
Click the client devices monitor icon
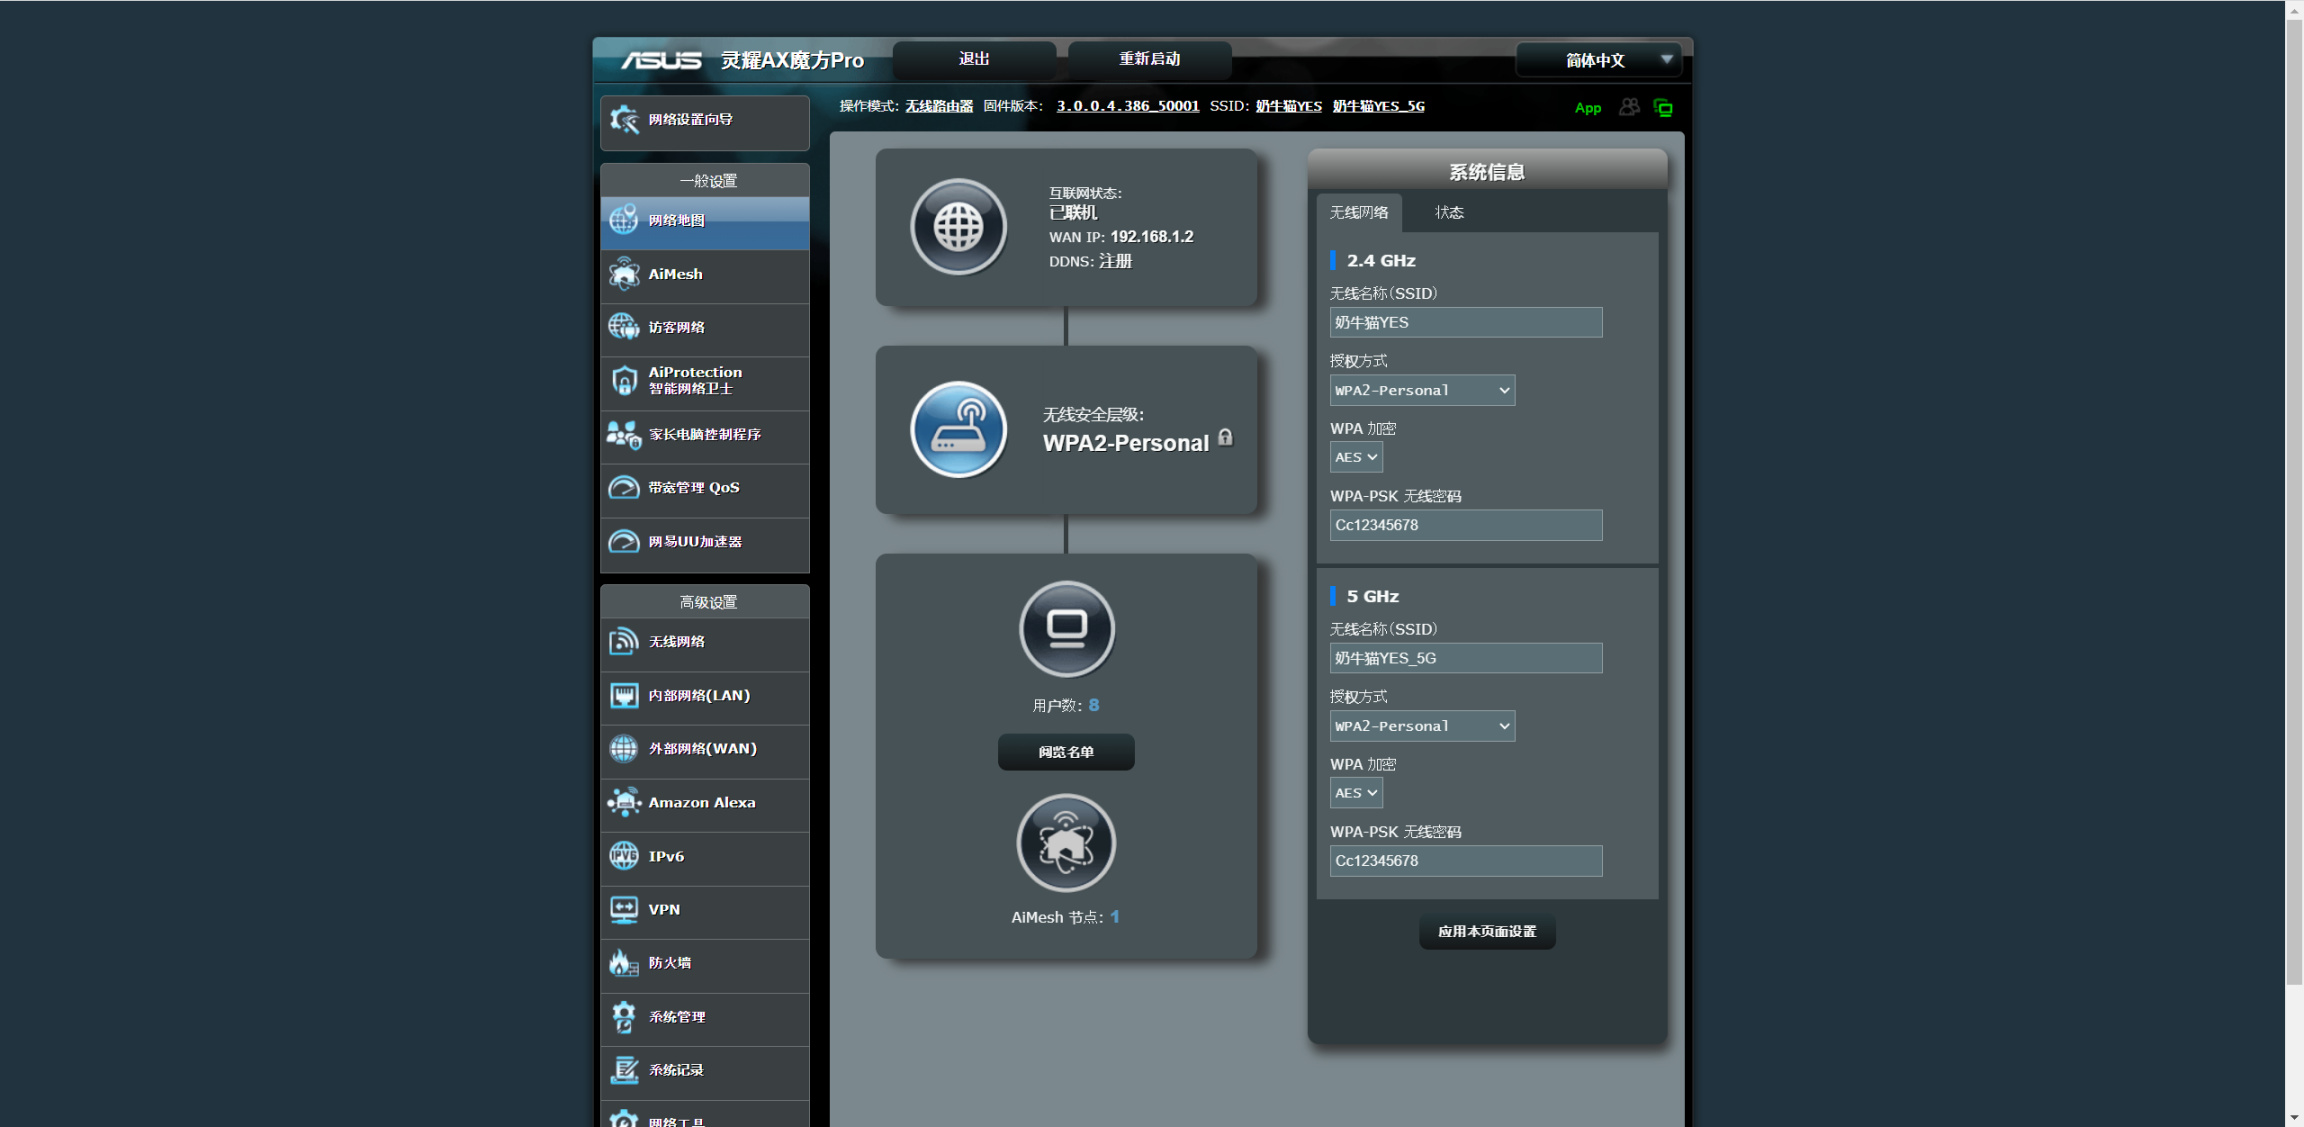point(1066,629)
